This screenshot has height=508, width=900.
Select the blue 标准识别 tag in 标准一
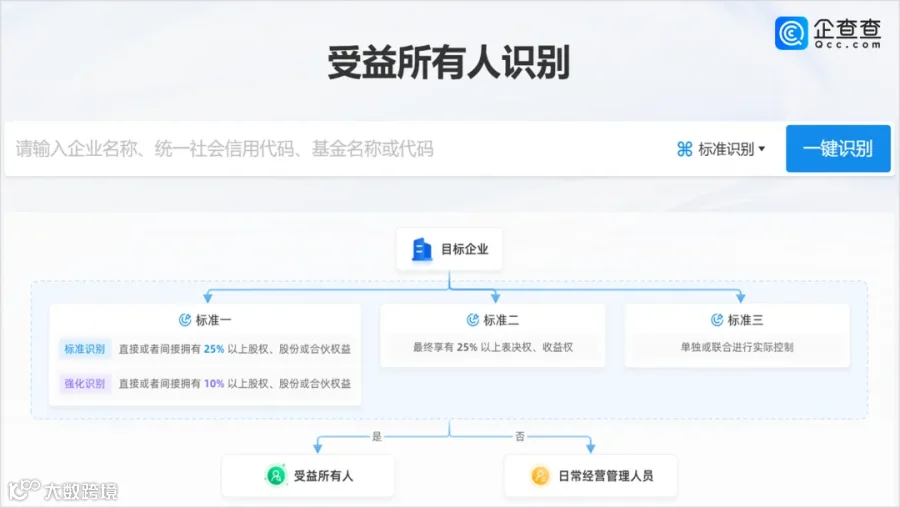pyautogui.click(x=84, y=349)
